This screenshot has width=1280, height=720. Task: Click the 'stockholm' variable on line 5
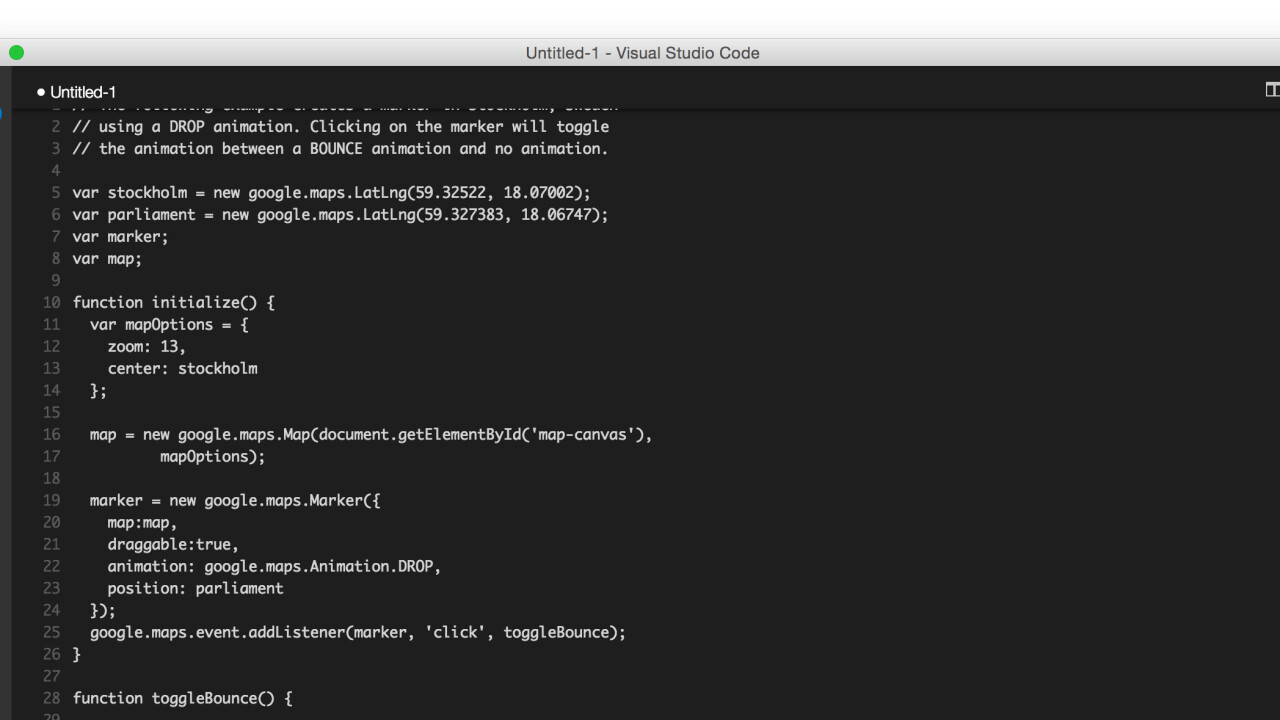147,193
